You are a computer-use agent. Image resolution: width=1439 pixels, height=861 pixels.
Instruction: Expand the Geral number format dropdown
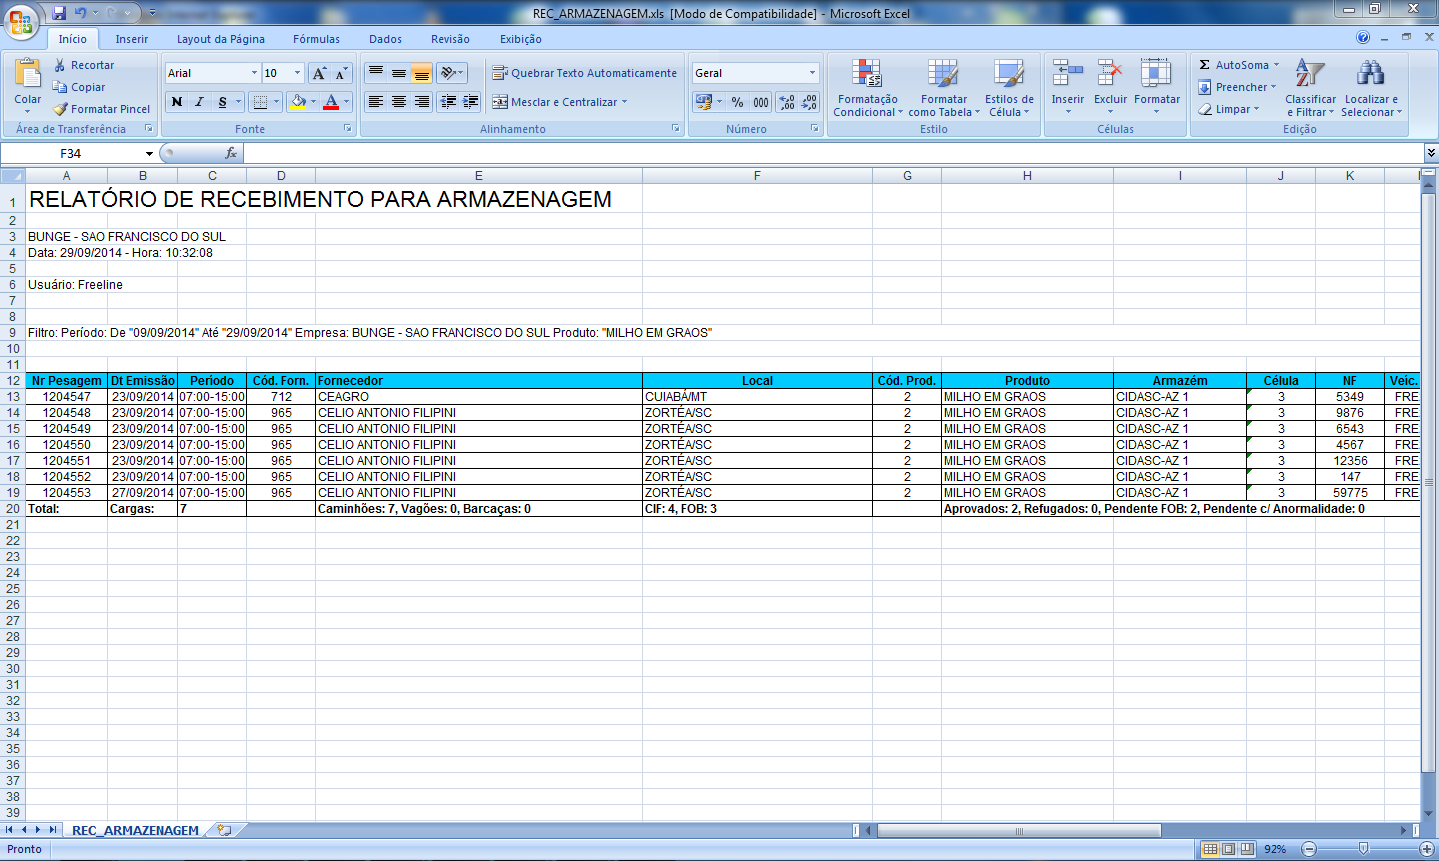coord(812,73)
